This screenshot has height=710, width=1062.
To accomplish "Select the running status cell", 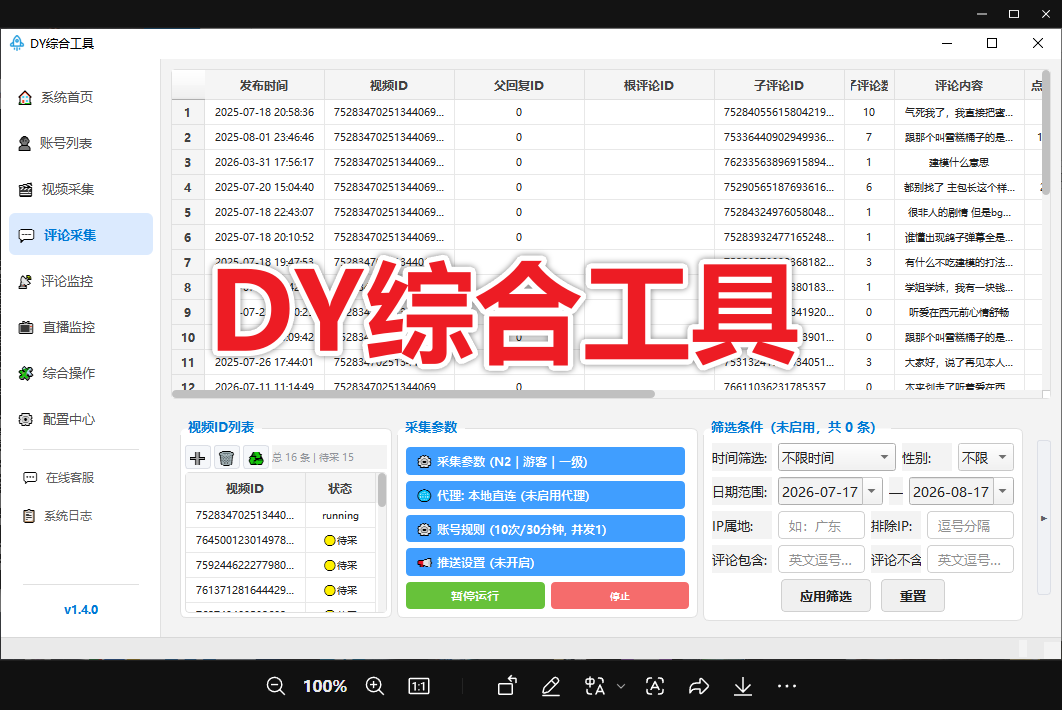I will coord(340,516).
